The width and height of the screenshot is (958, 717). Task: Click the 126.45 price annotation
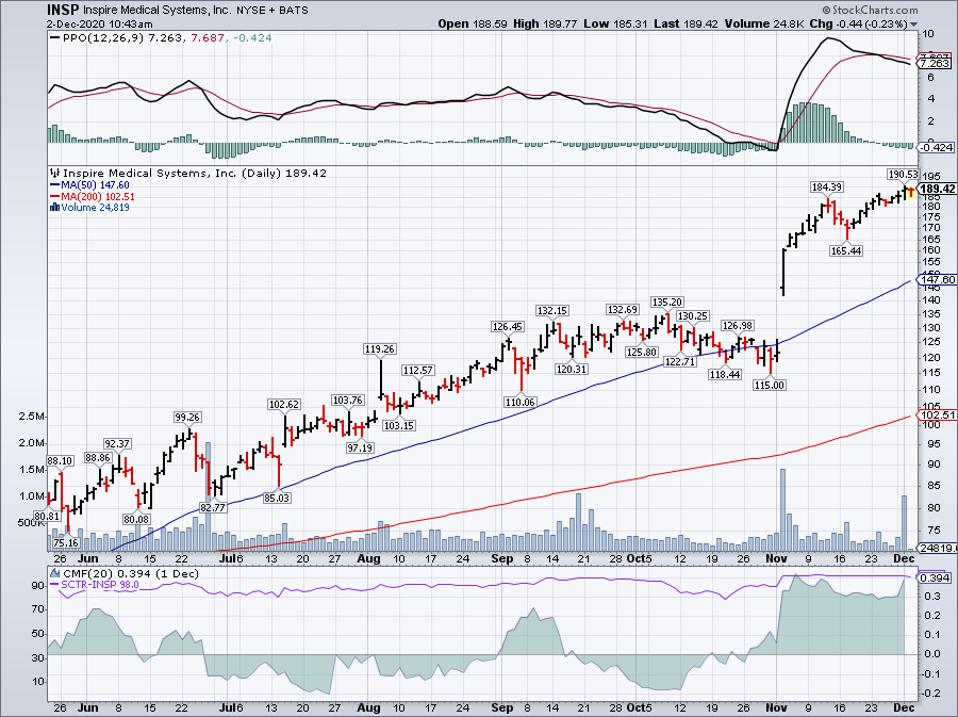coord(508,327)
